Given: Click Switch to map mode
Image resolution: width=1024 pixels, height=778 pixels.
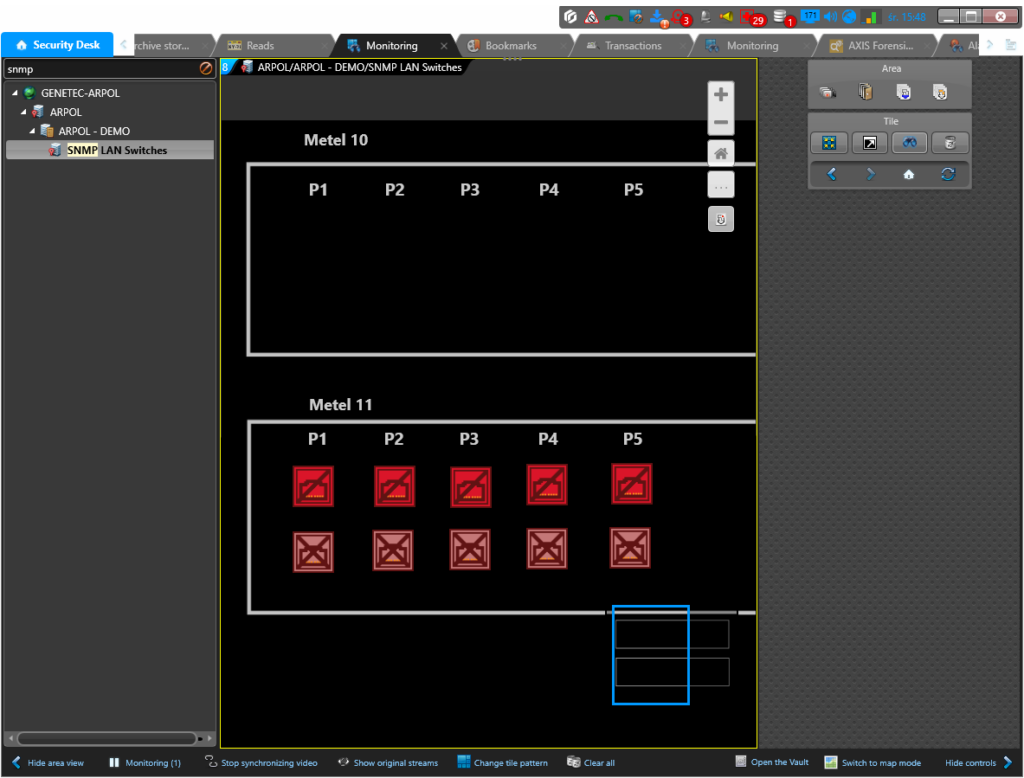Looking at the screenshot, I should 872,763.
